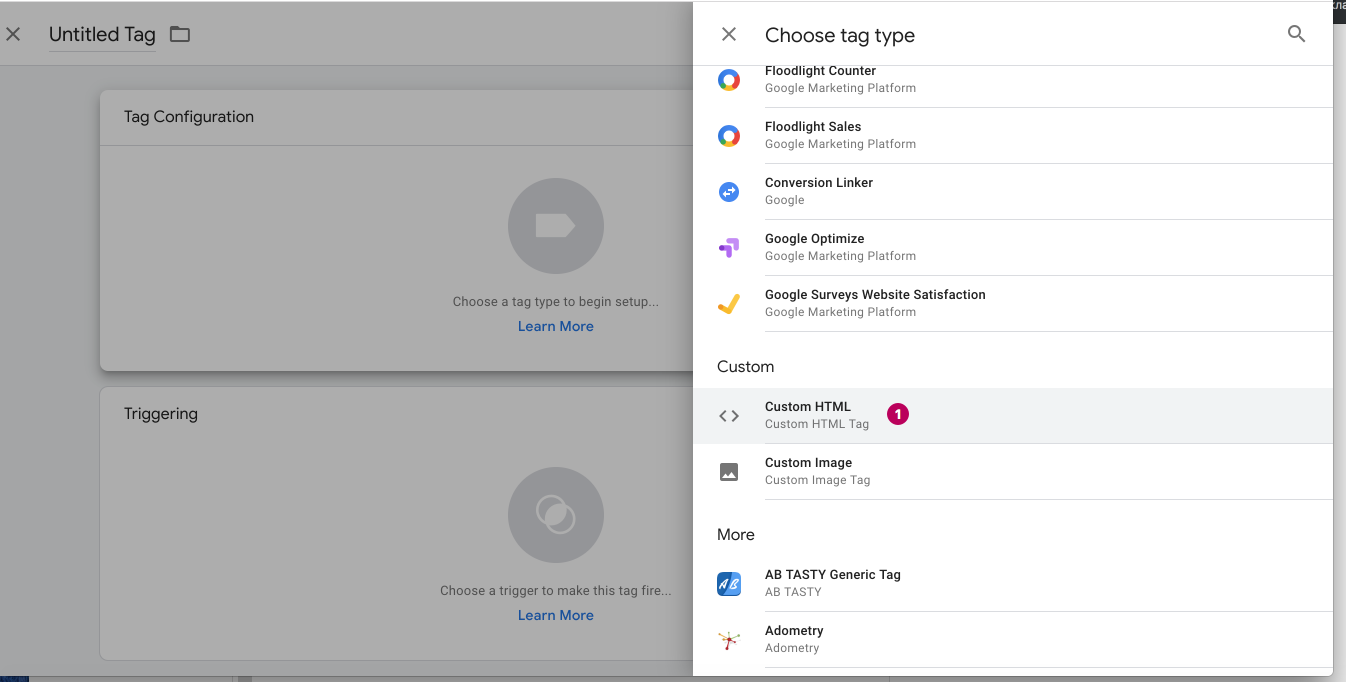Select Conversion Linker tag type
The height and width of the screenshot is (682, 1346).
[x=1013, y=192]
